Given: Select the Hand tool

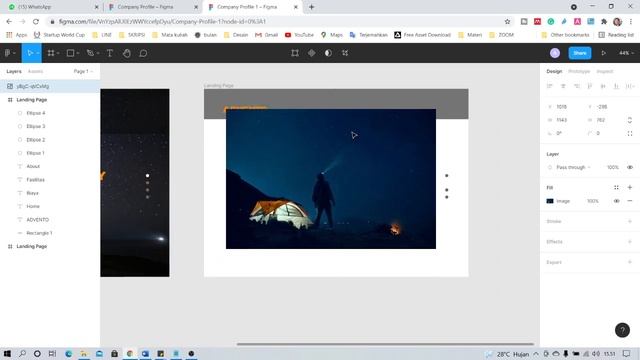Looking at the screenshot, I should (x=127, y=53).
